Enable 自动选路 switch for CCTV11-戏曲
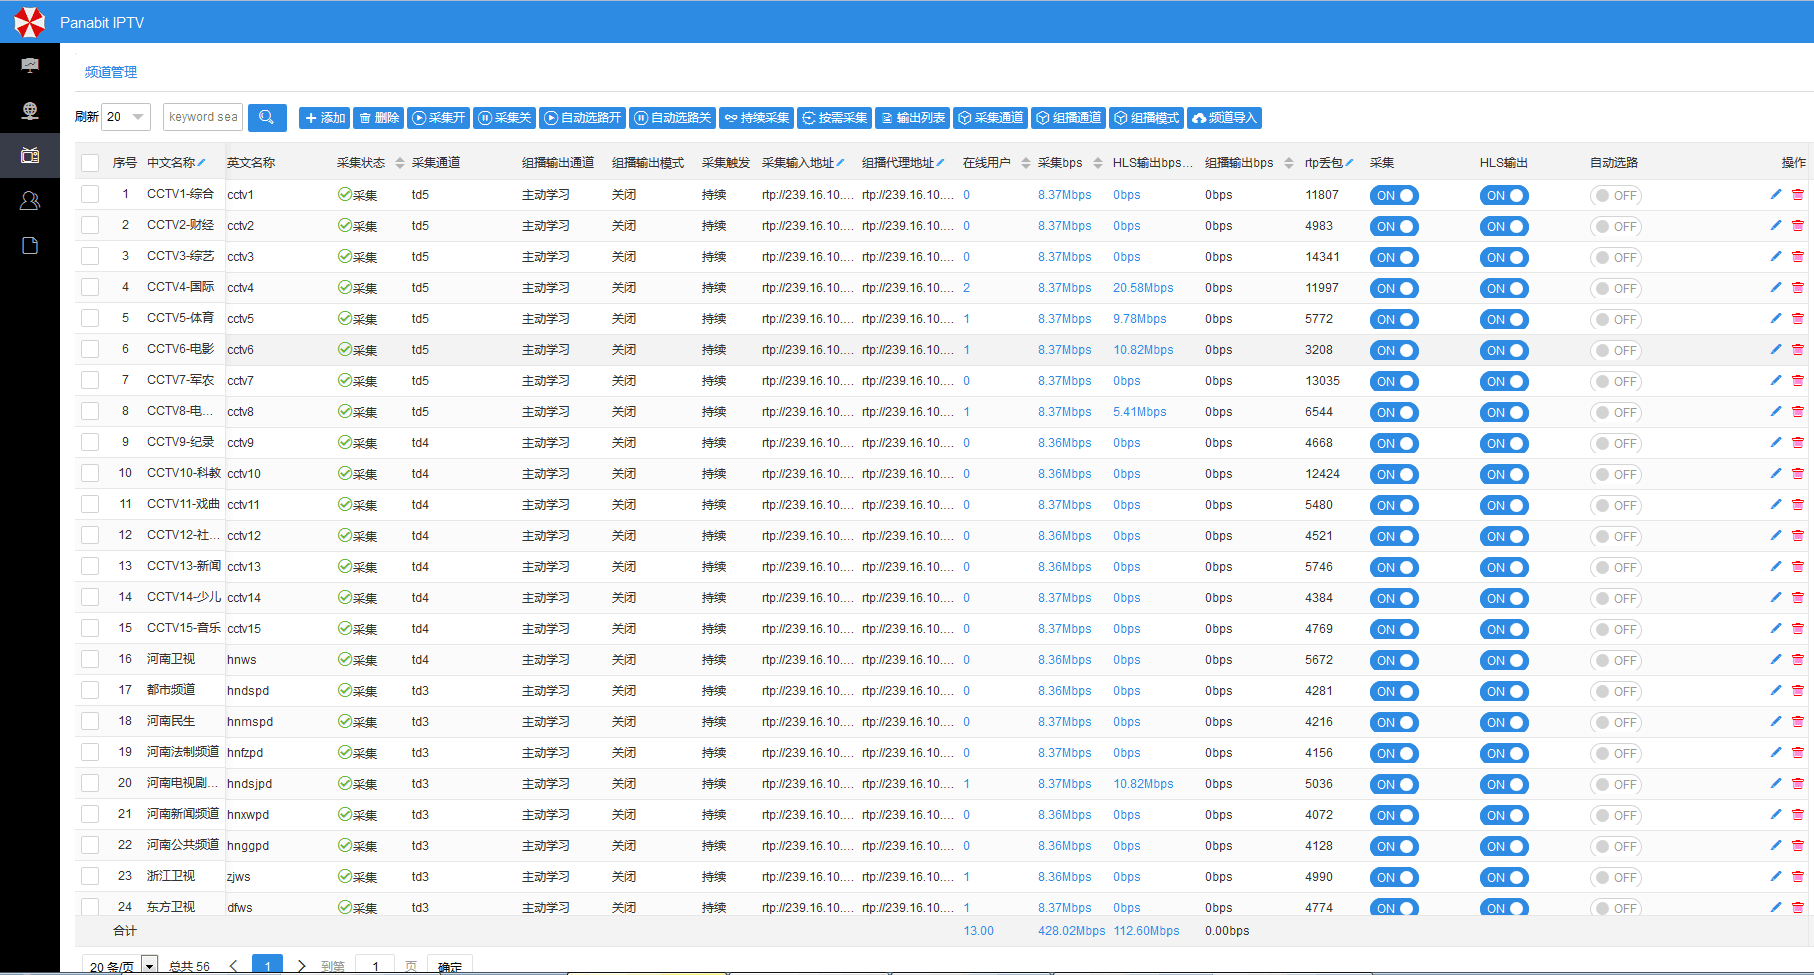Image resolution: width=1814 pixels, height=975 pixels. (x=1616, y=505)
